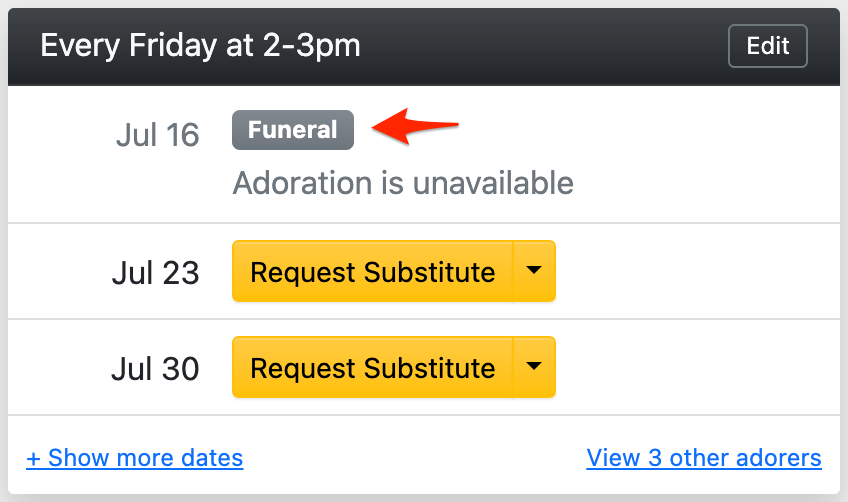The image size is (848, 502).
Task: Select the Jul 16 date label
Action: pyautogui.click(x=157, y=136)
